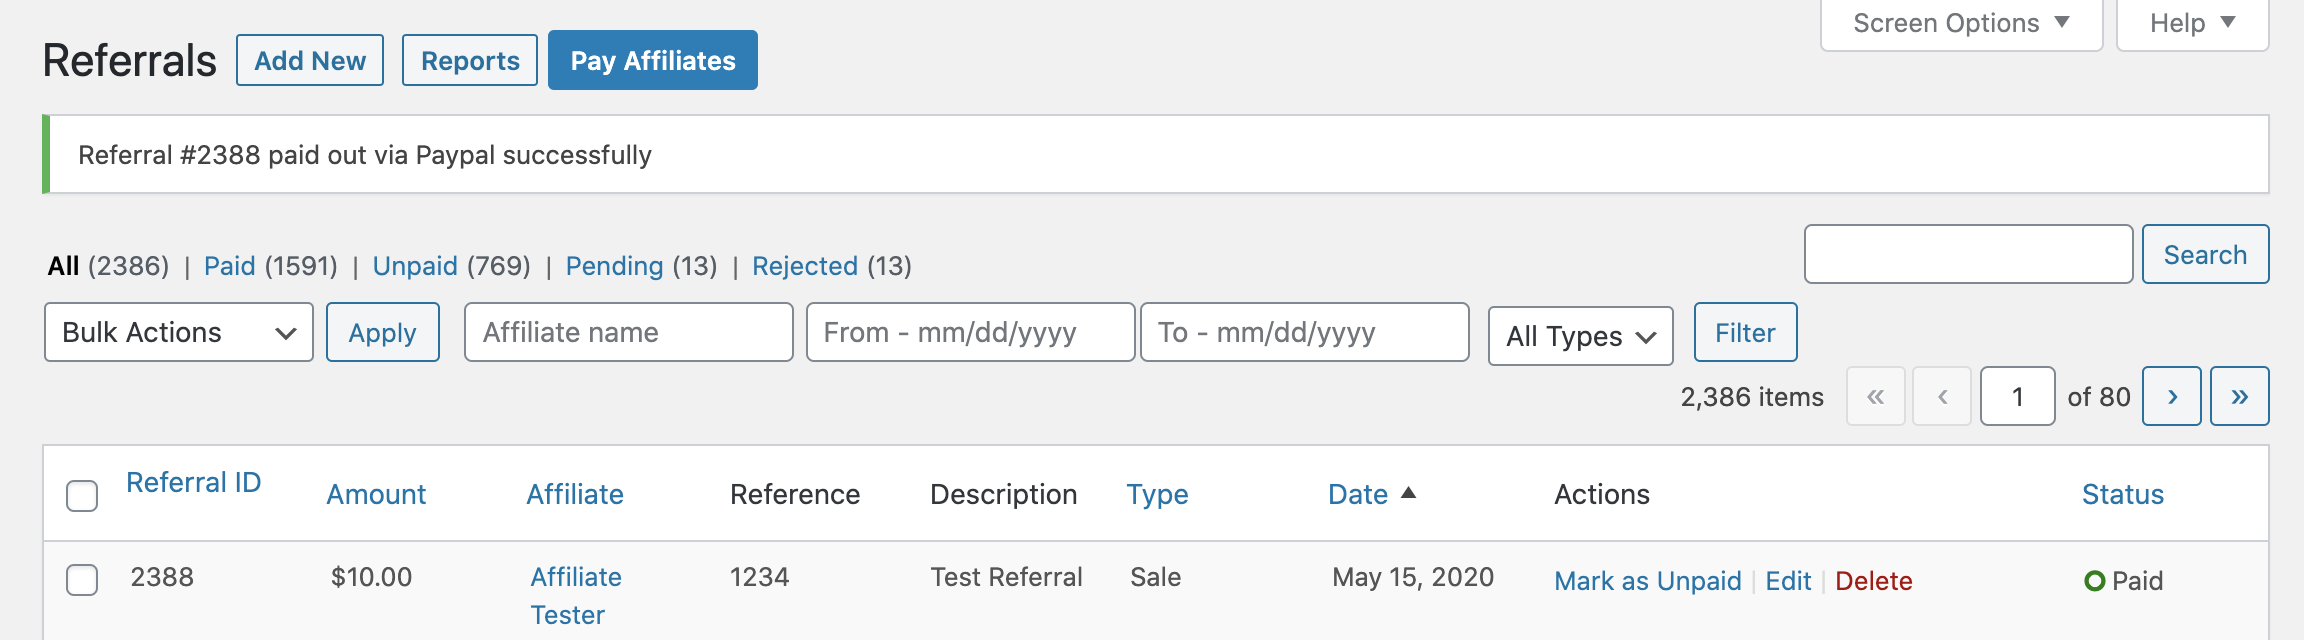
Task: Click the Date sort ascending arrow
Action: pos(1408,493)
